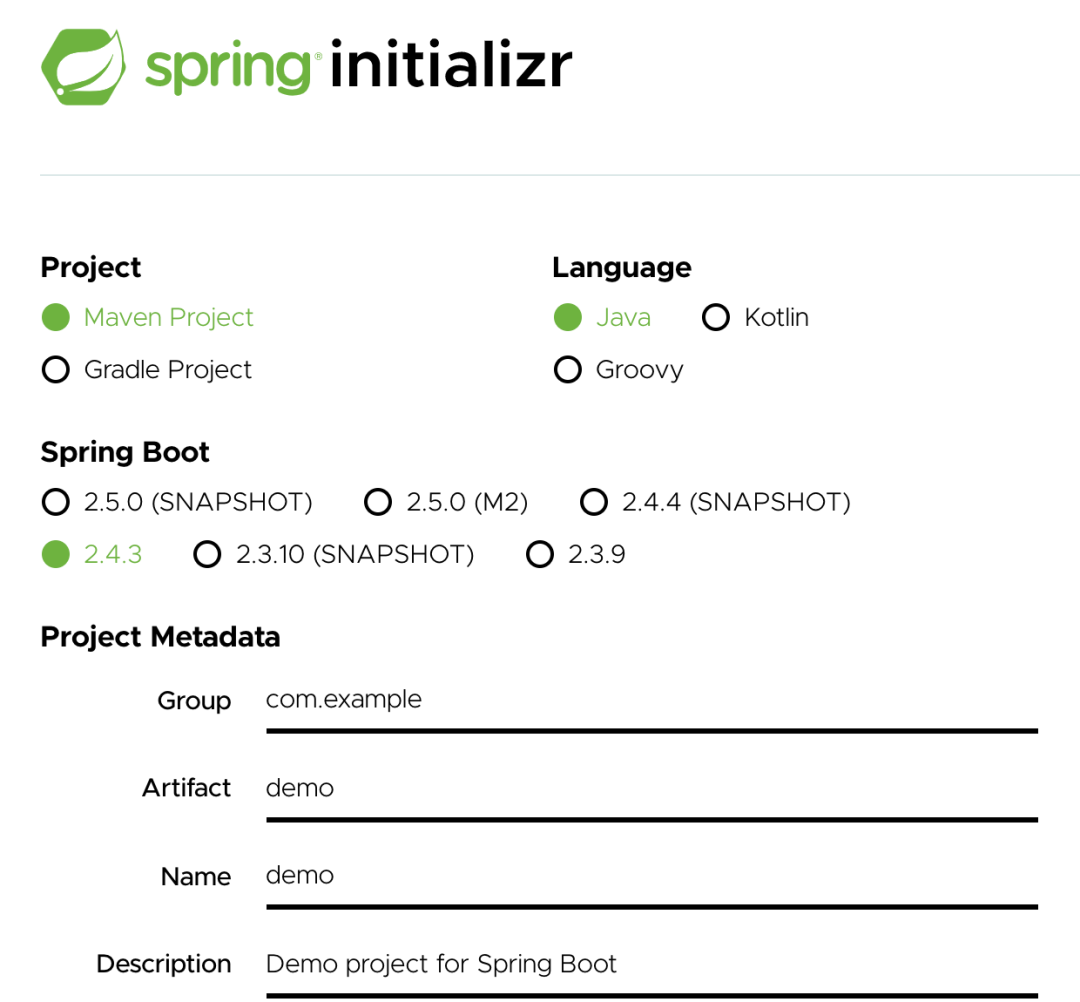Click the spring initializr title text
This screenshot has height=1002, width=1080.
(359, 67)
